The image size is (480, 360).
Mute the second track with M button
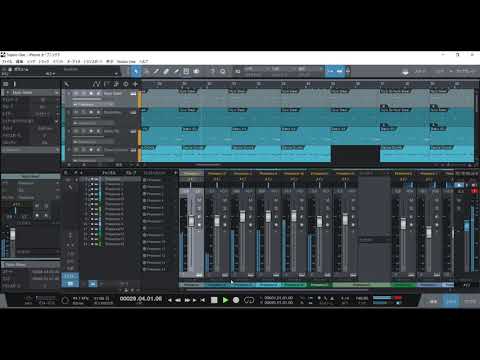click(x=76, y=112)
